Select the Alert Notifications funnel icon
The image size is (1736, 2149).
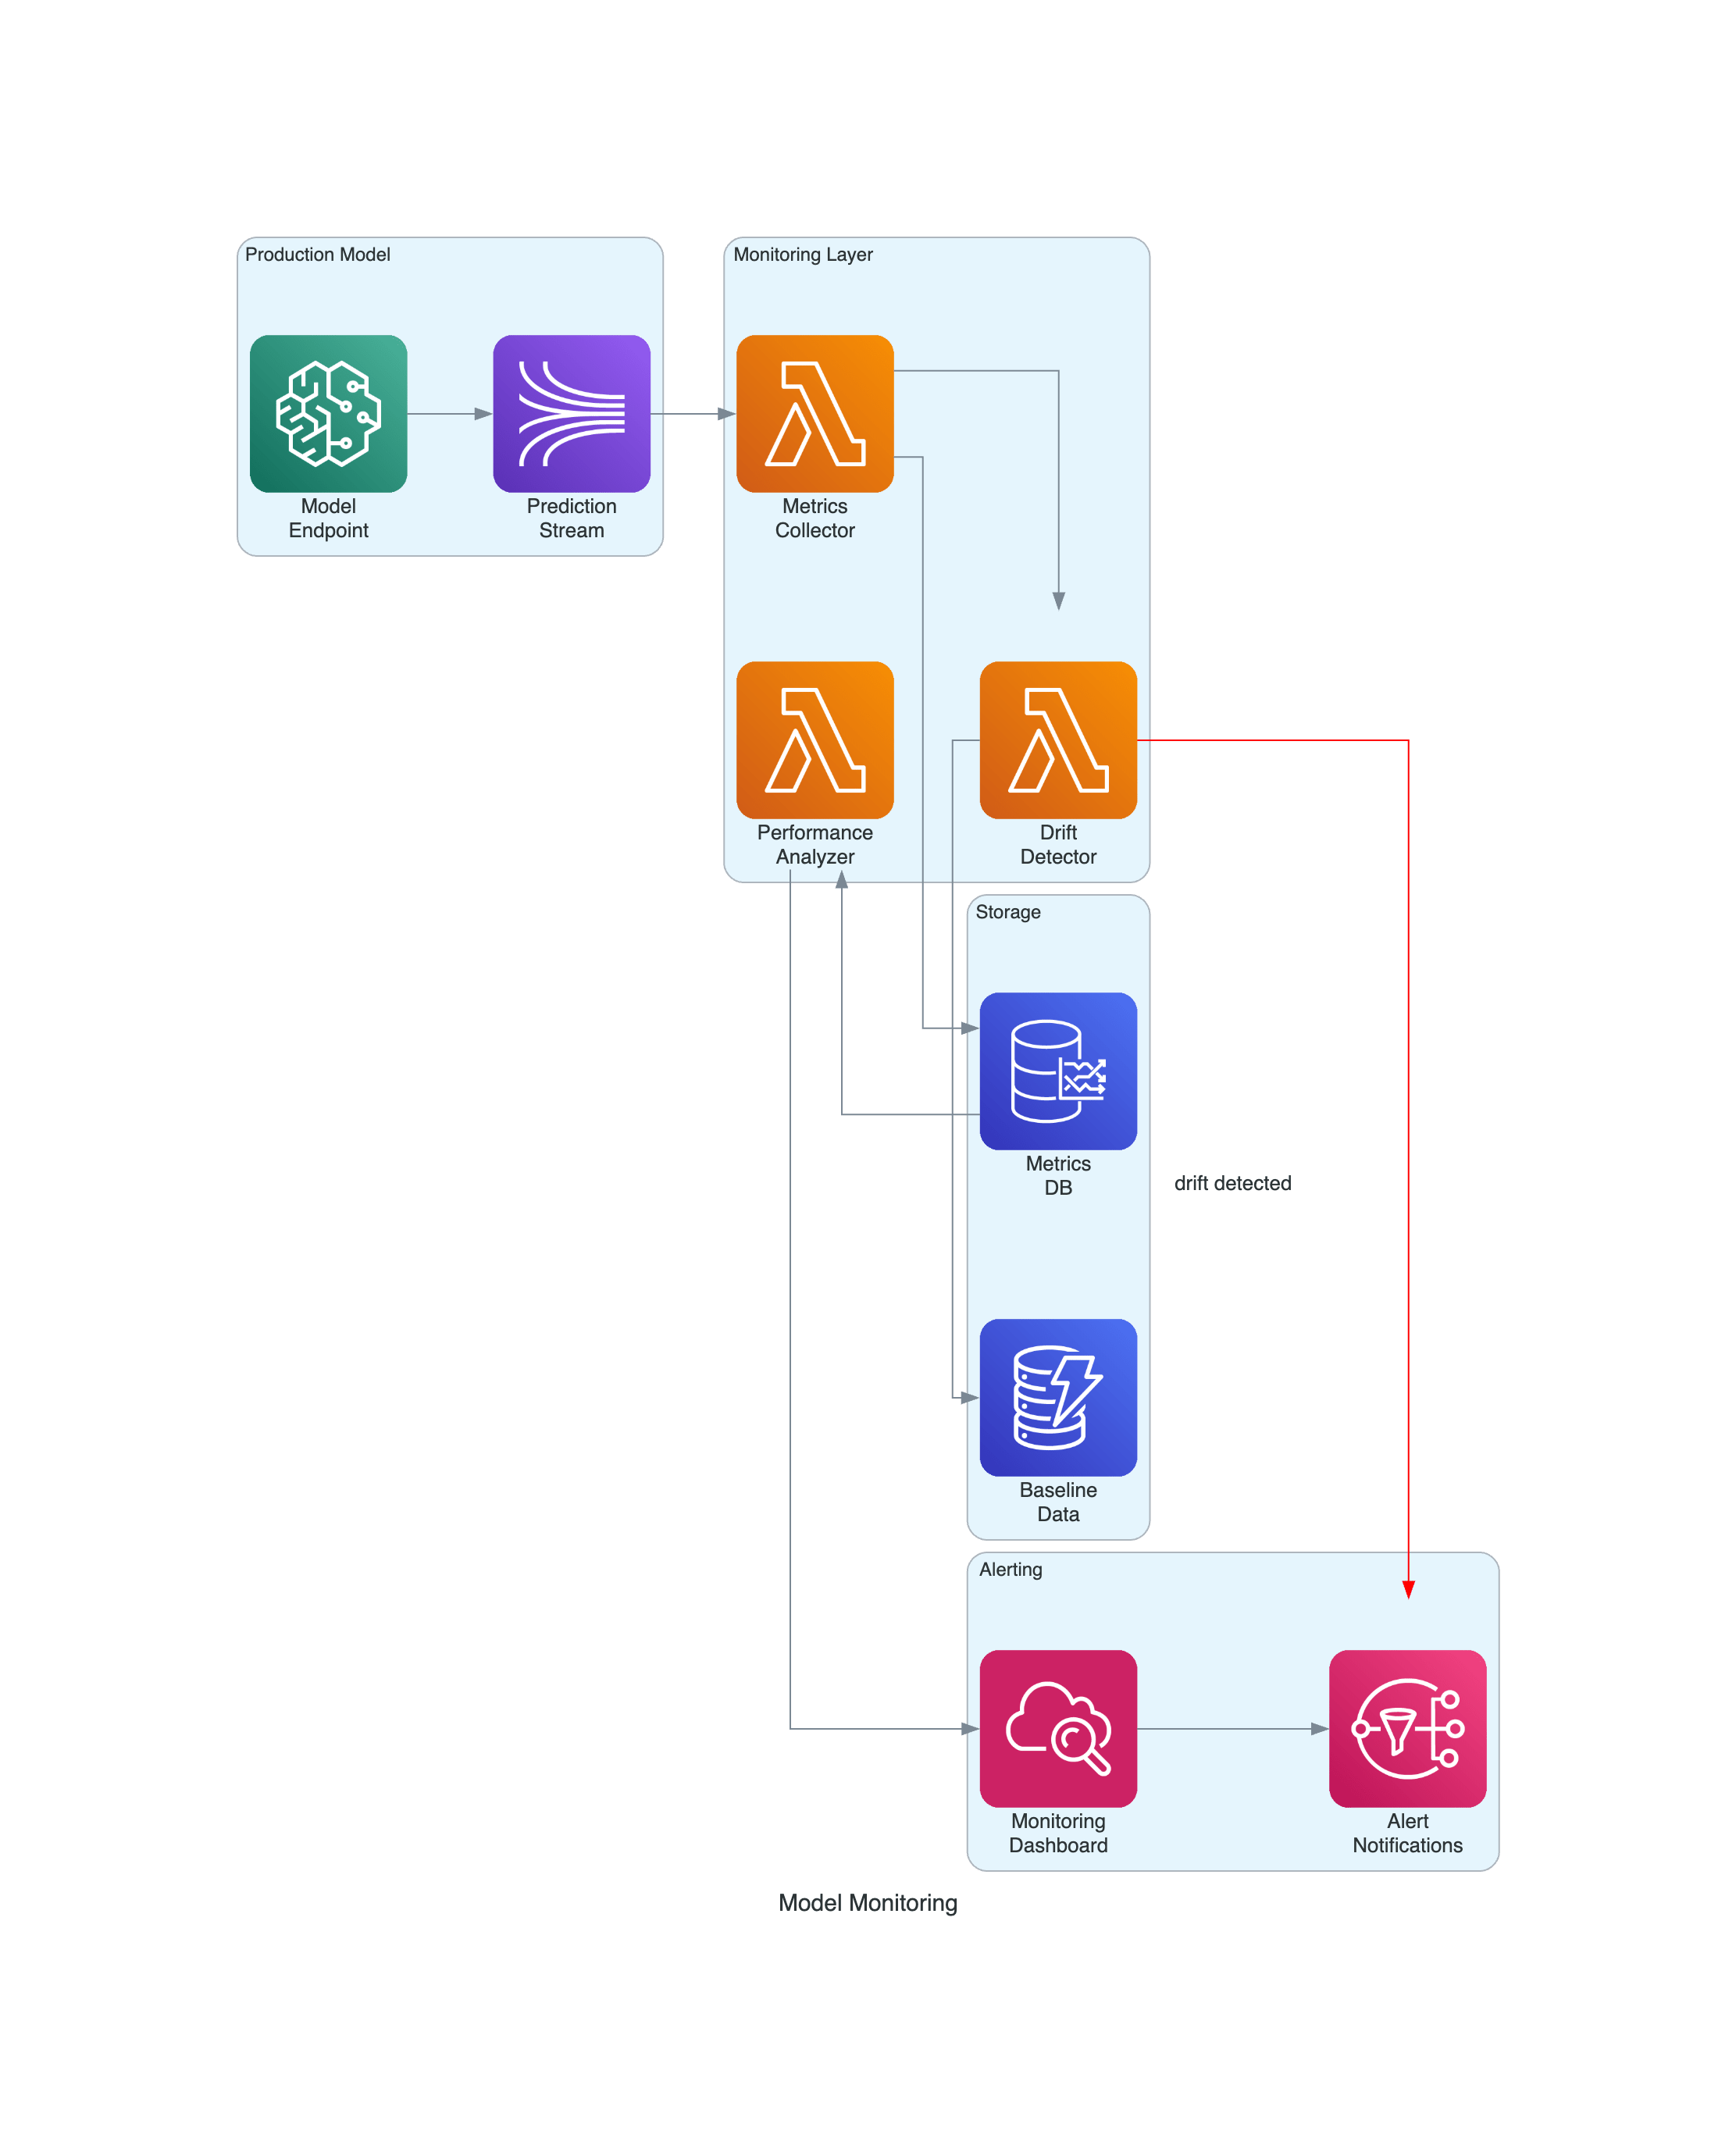coord(1408,1730)
